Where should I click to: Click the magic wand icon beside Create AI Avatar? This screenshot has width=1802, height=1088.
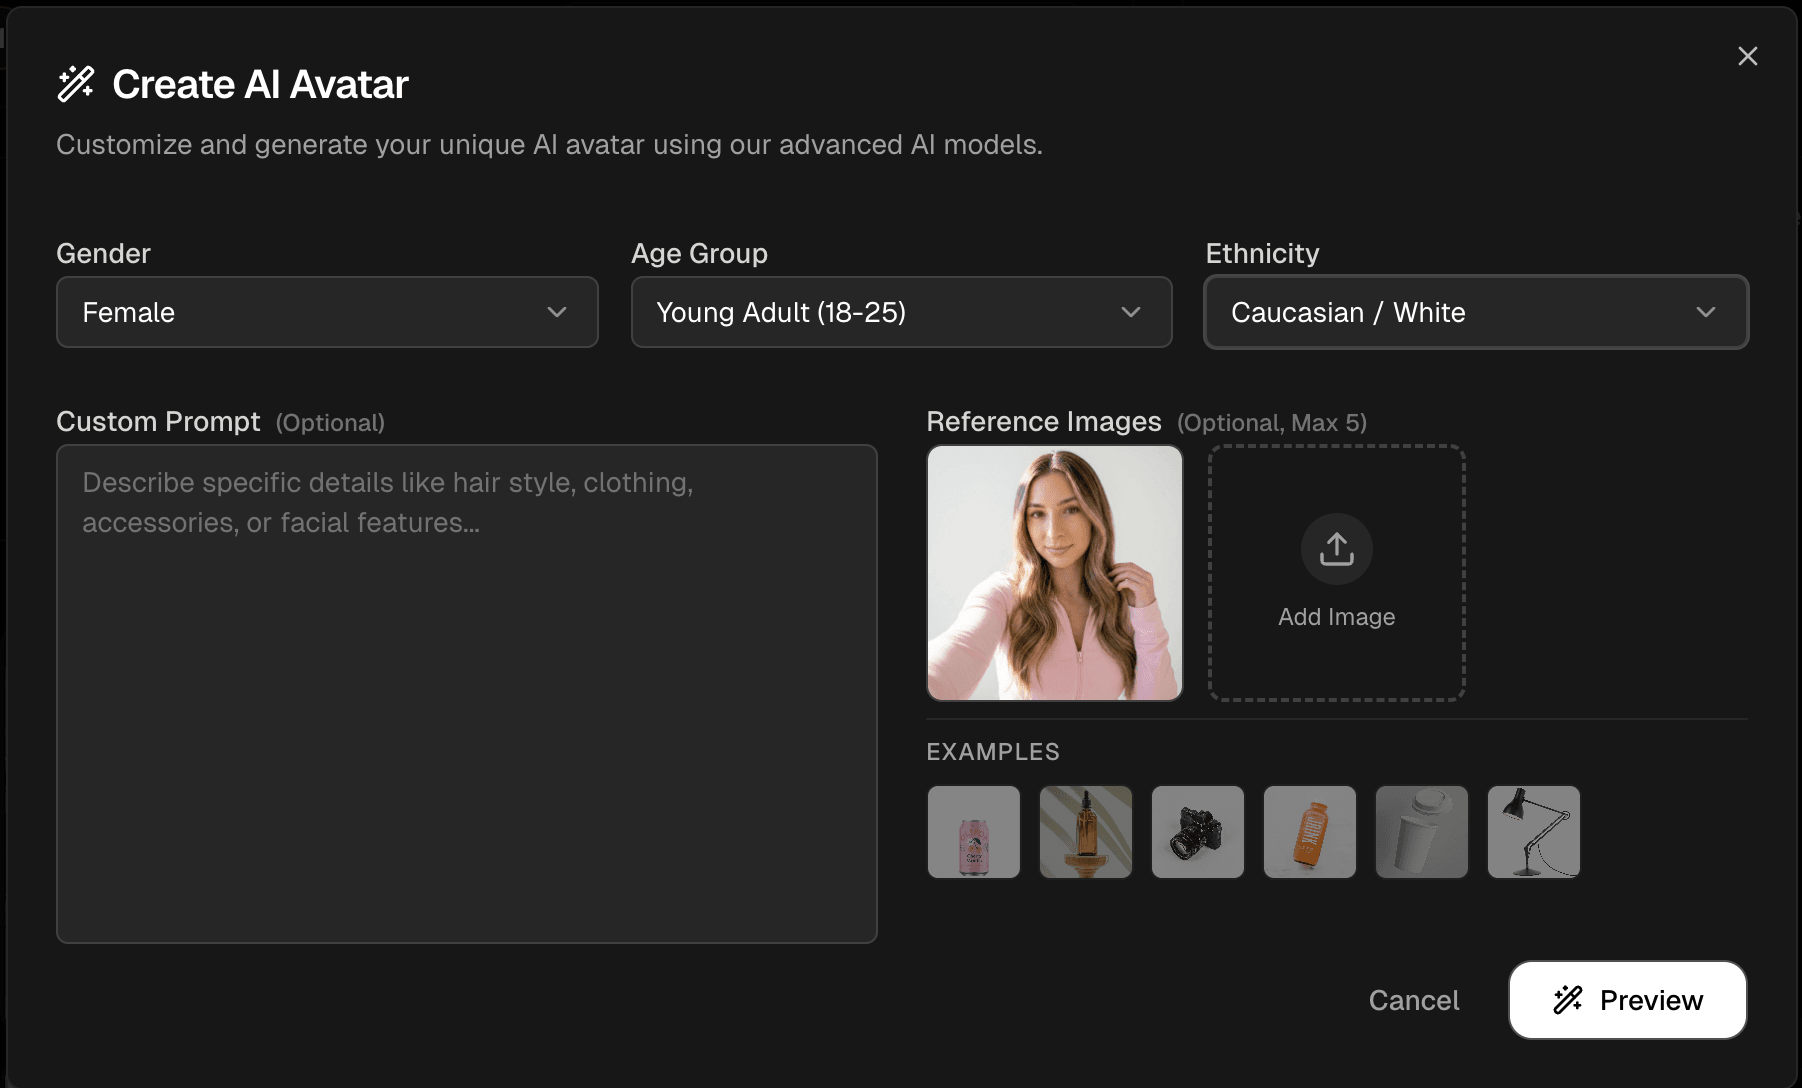tap(76, 84)
